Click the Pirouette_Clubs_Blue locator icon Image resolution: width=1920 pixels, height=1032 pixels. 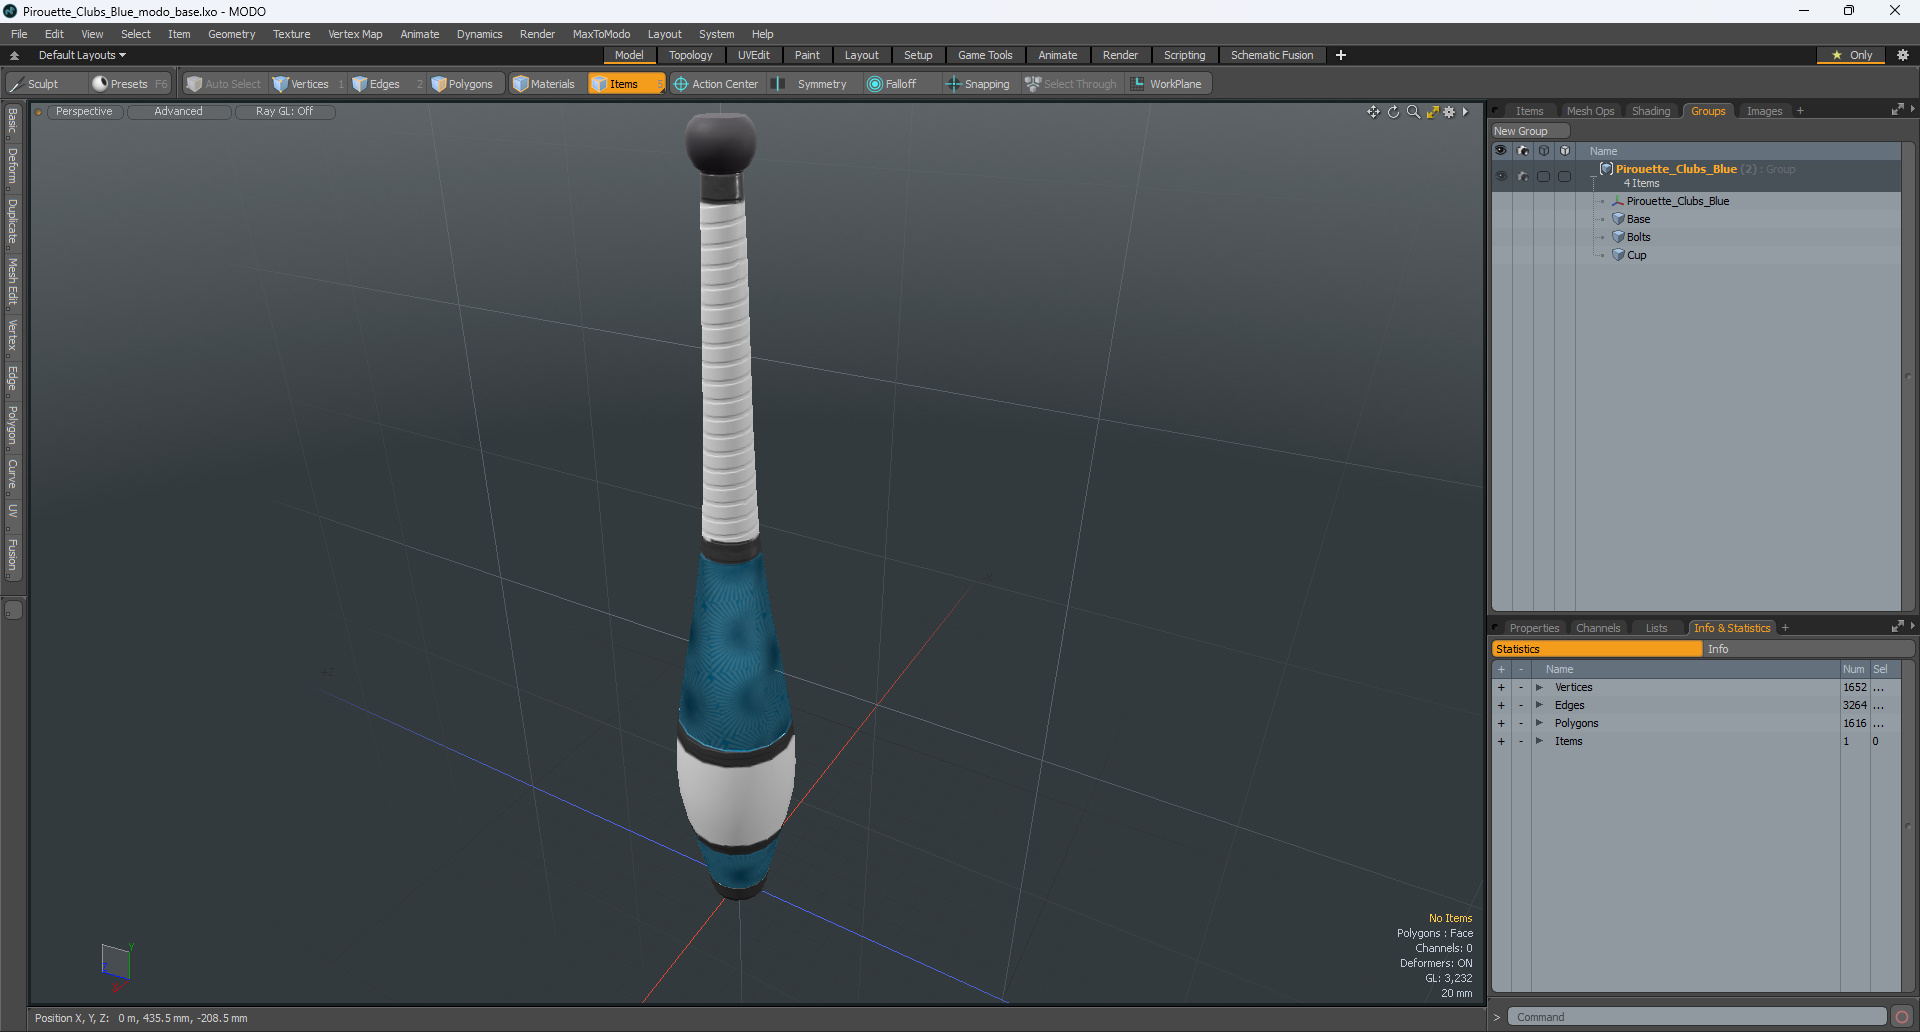coord(1618,201)
